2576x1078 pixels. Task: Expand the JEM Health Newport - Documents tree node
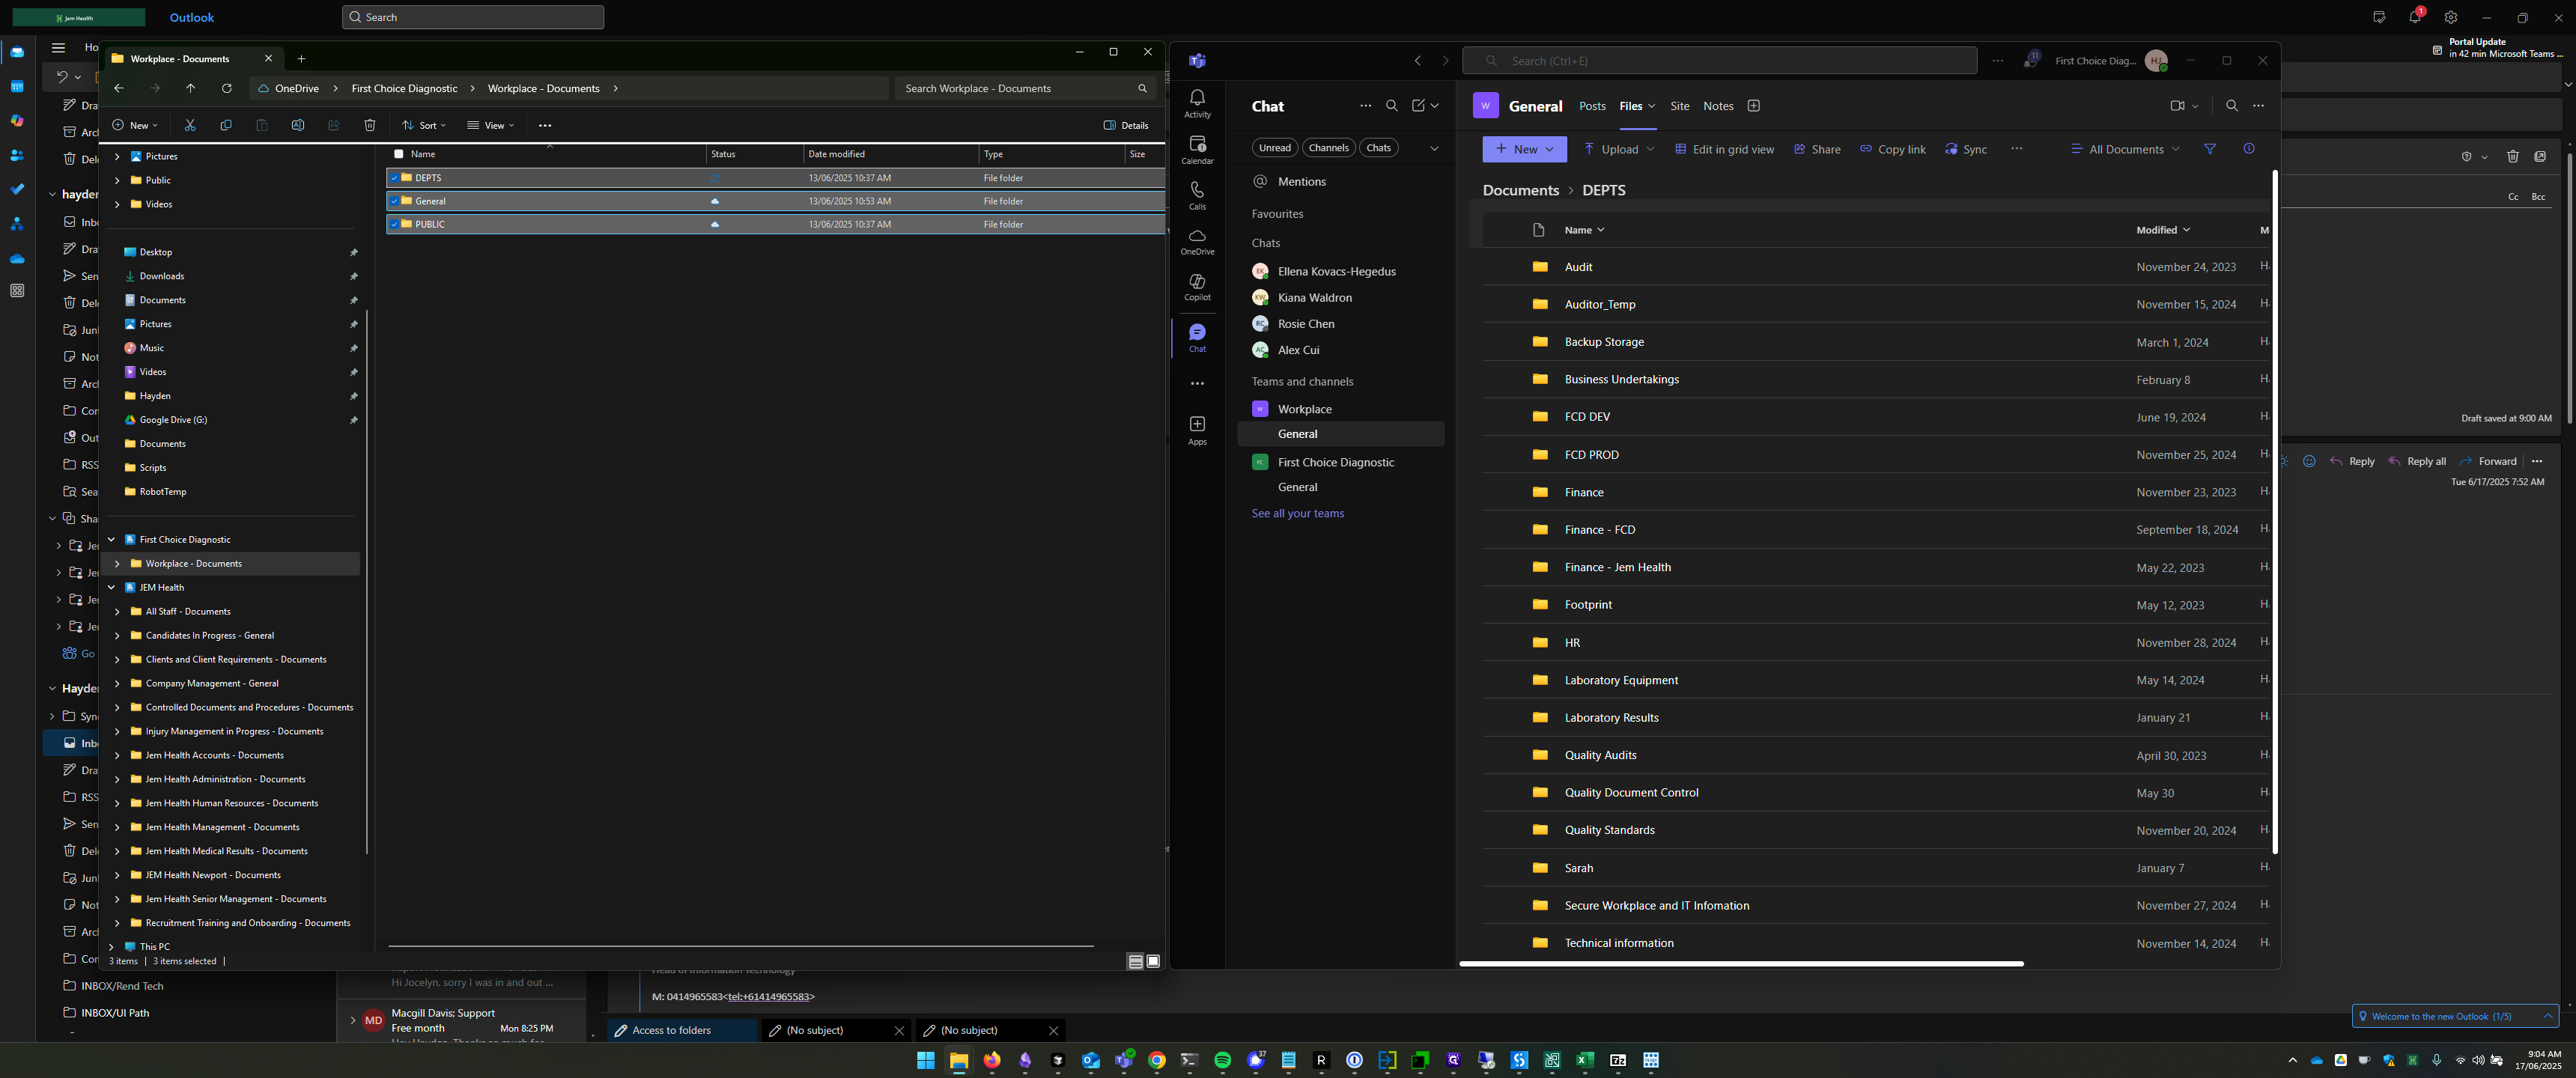point(117,875)
